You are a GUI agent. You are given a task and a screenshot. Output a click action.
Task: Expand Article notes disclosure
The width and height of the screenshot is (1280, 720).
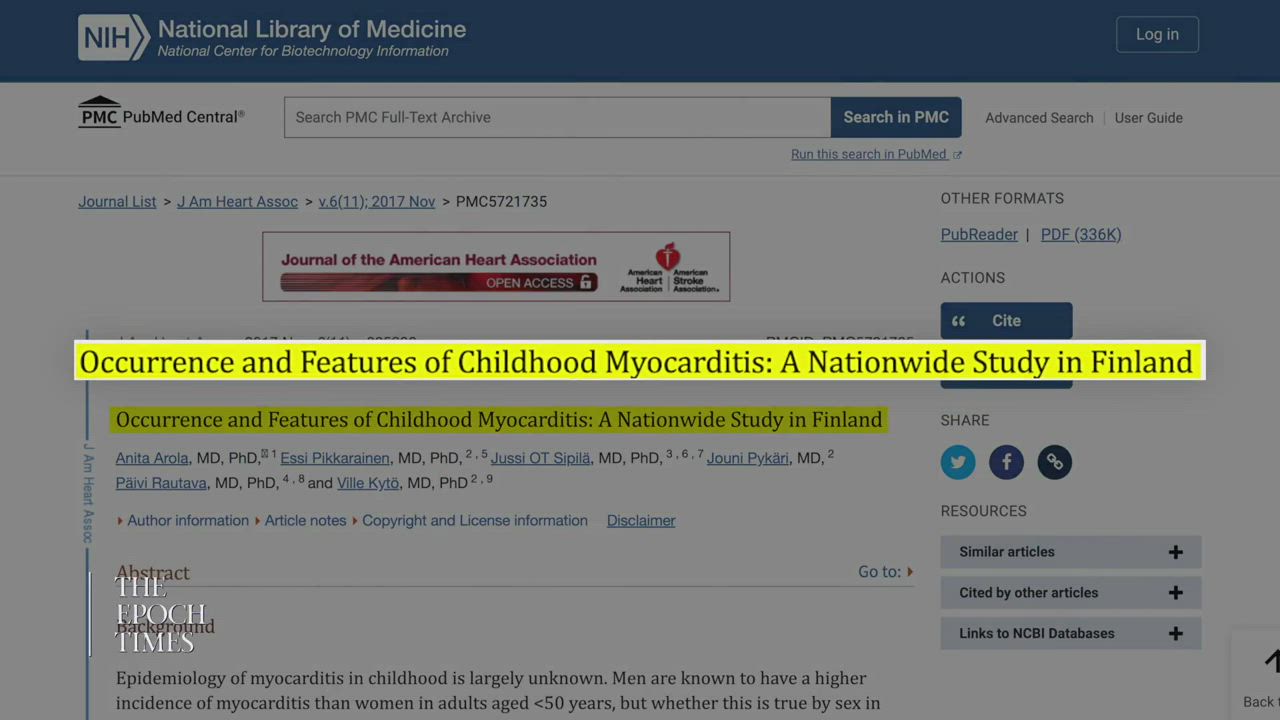coord(305,521)
